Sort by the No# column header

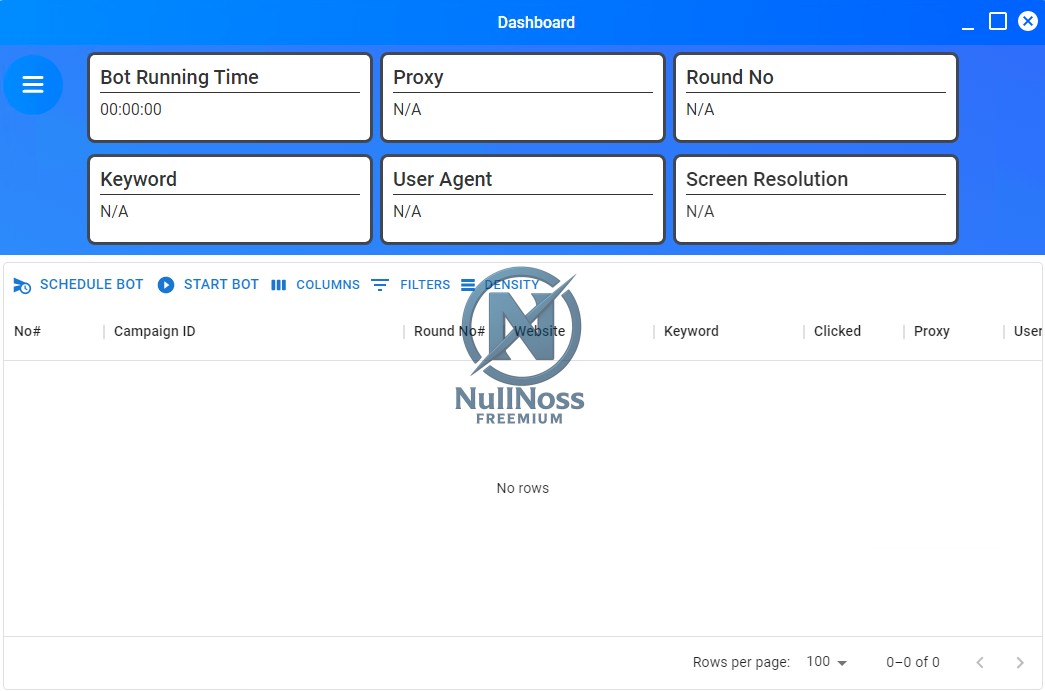pos(27,331)
